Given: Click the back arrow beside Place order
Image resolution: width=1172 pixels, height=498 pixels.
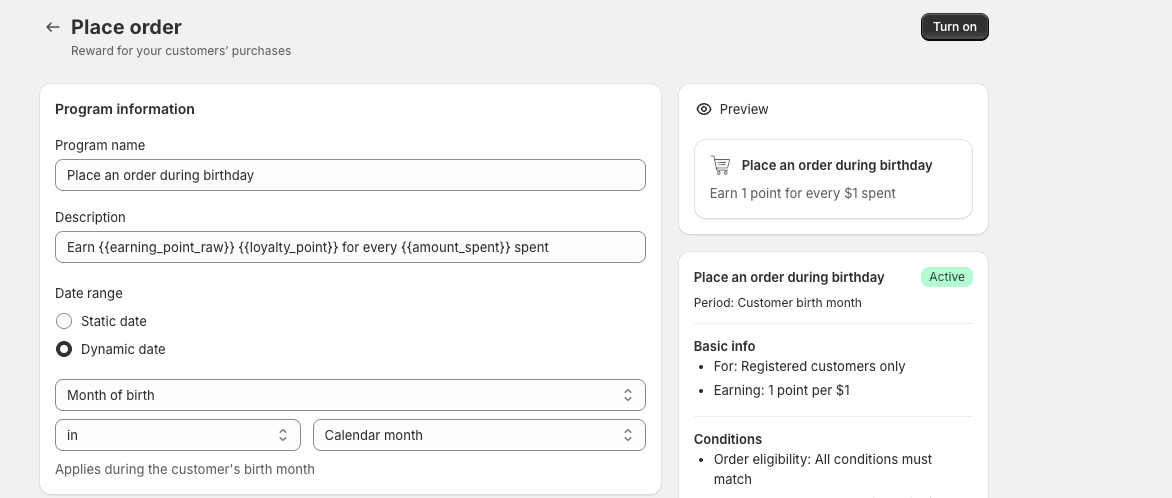Looking at the screenshot, I should pyautogui.click(x=52, y=27).
